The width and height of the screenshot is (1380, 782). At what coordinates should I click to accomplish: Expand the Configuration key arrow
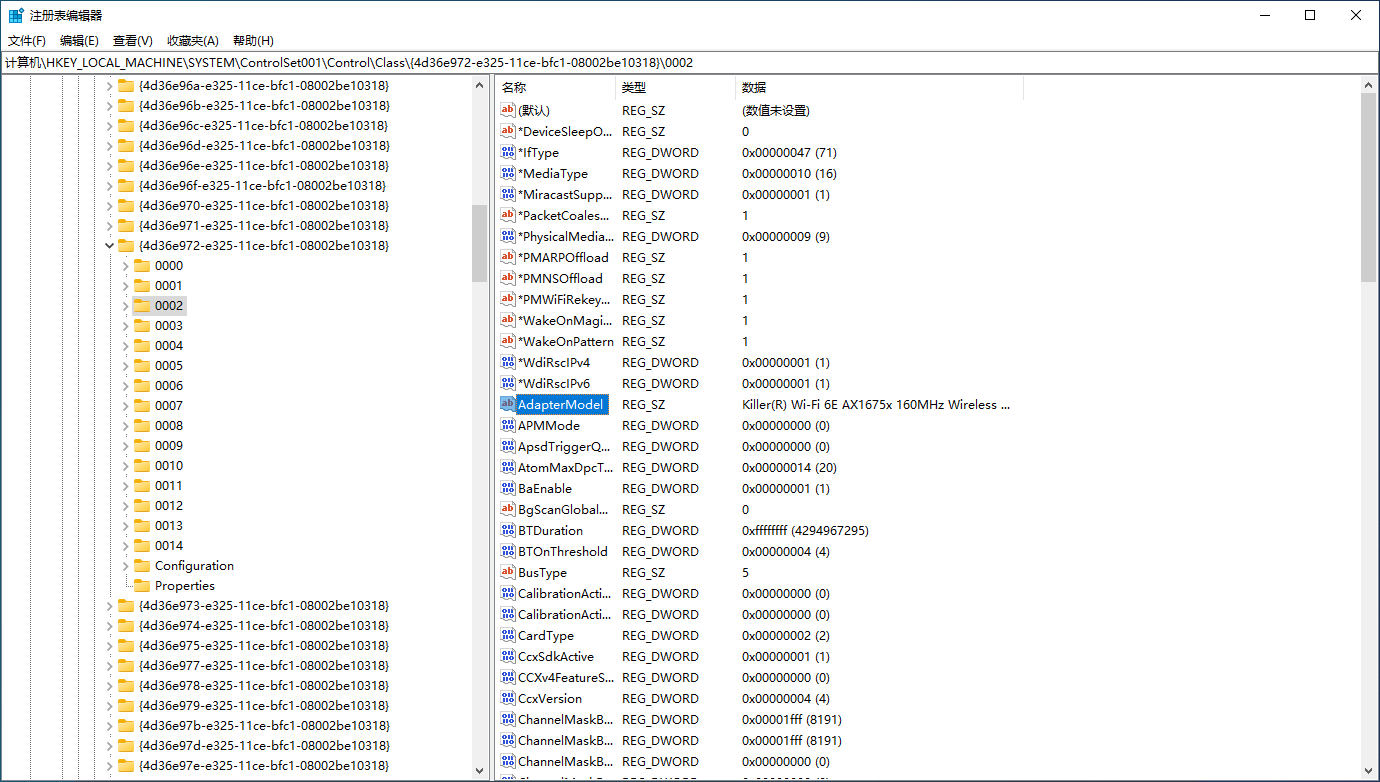click(125, 565)
